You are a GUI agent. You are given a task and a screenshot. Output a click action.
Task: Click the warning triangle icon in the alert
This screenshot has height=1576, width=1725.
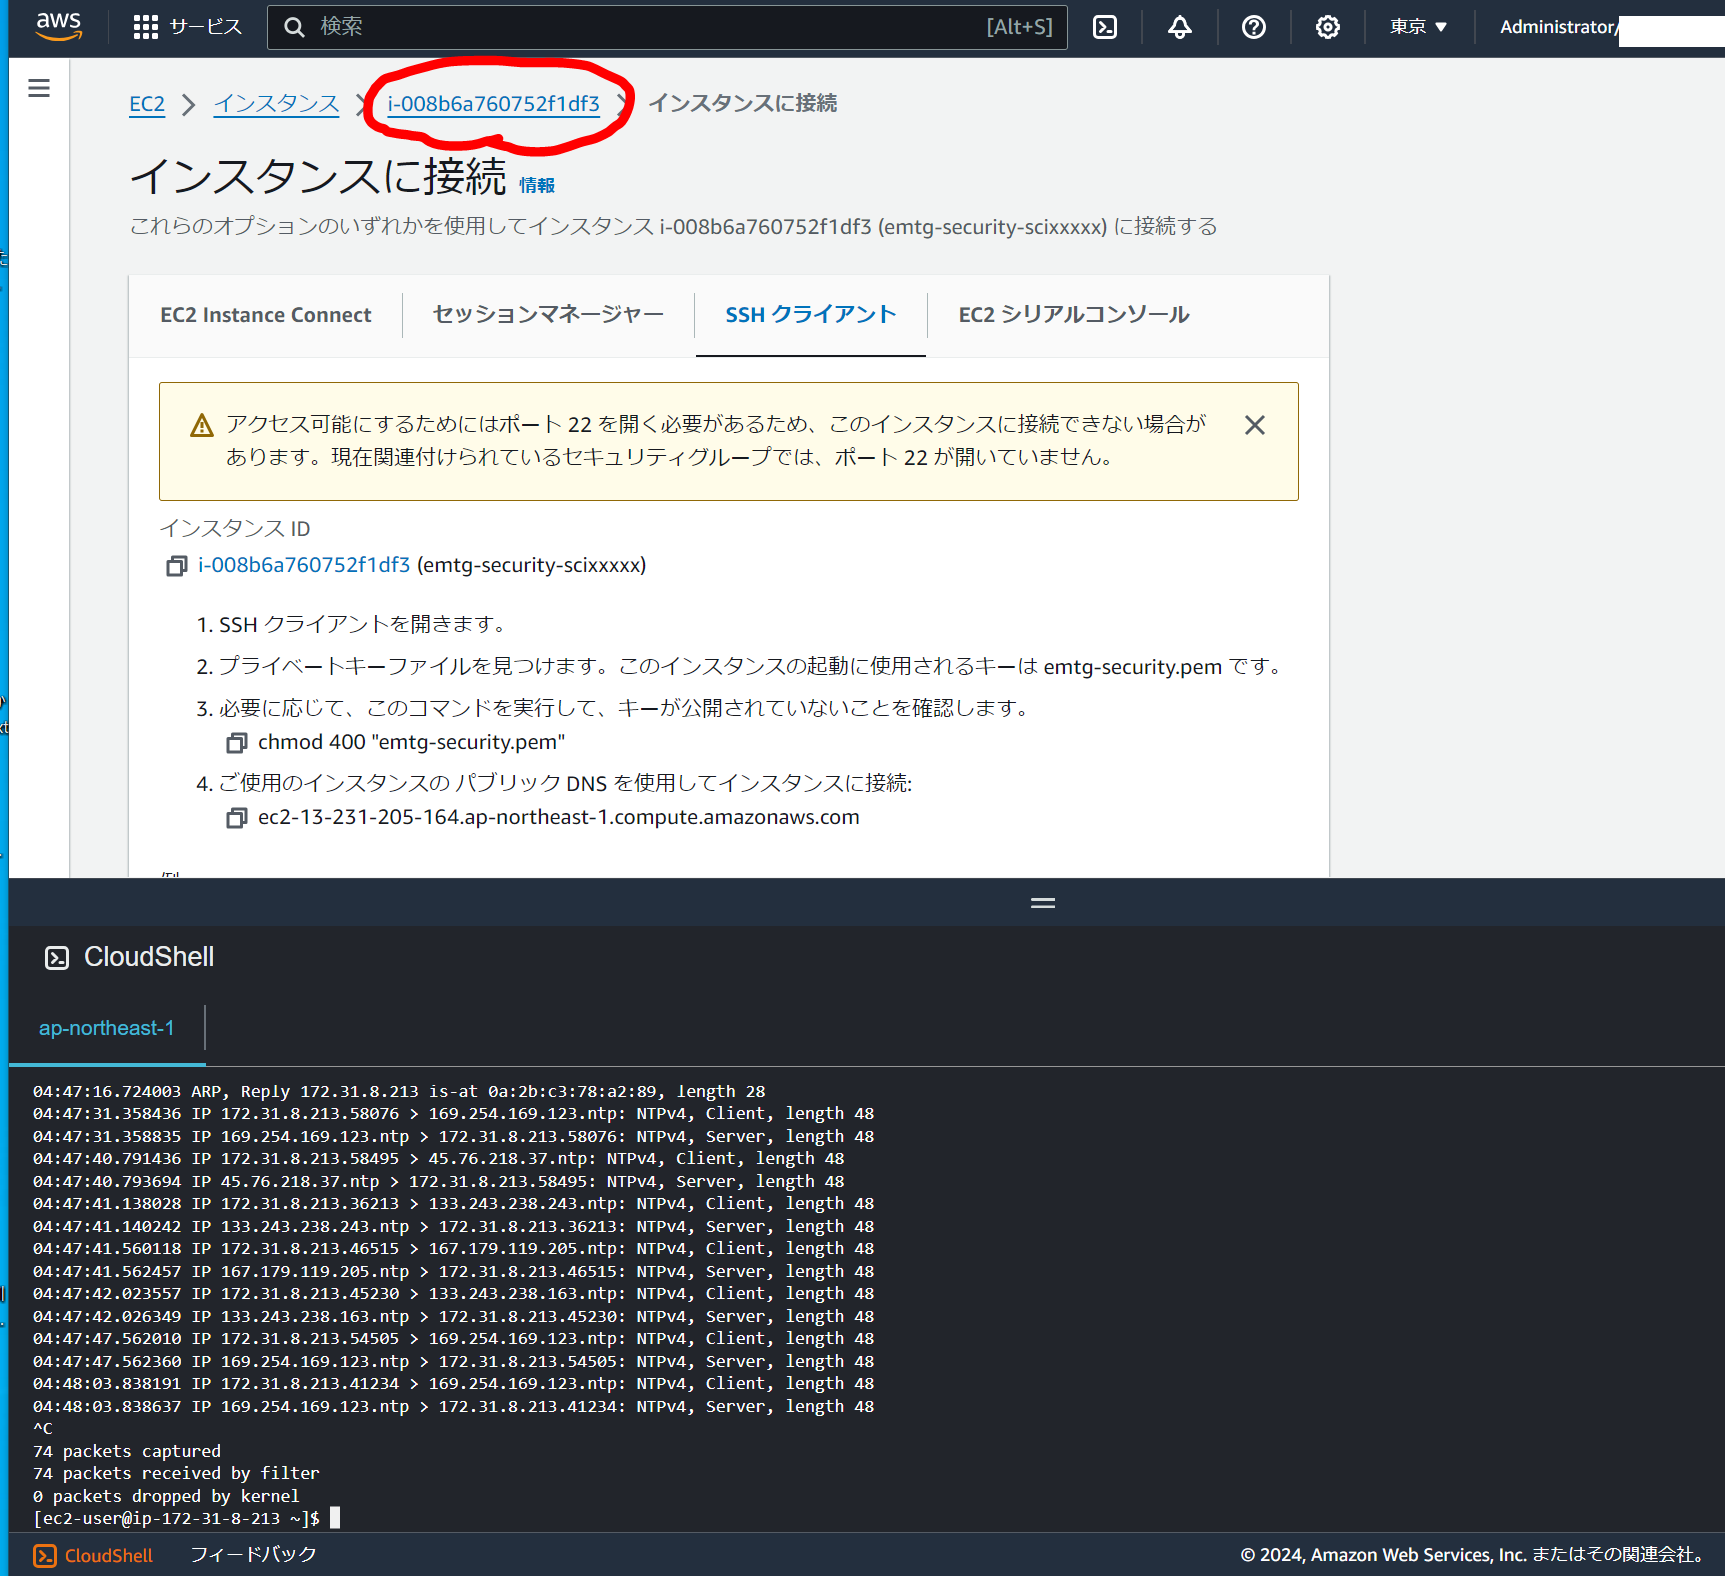pyautogui.click(x=202, y=426)
